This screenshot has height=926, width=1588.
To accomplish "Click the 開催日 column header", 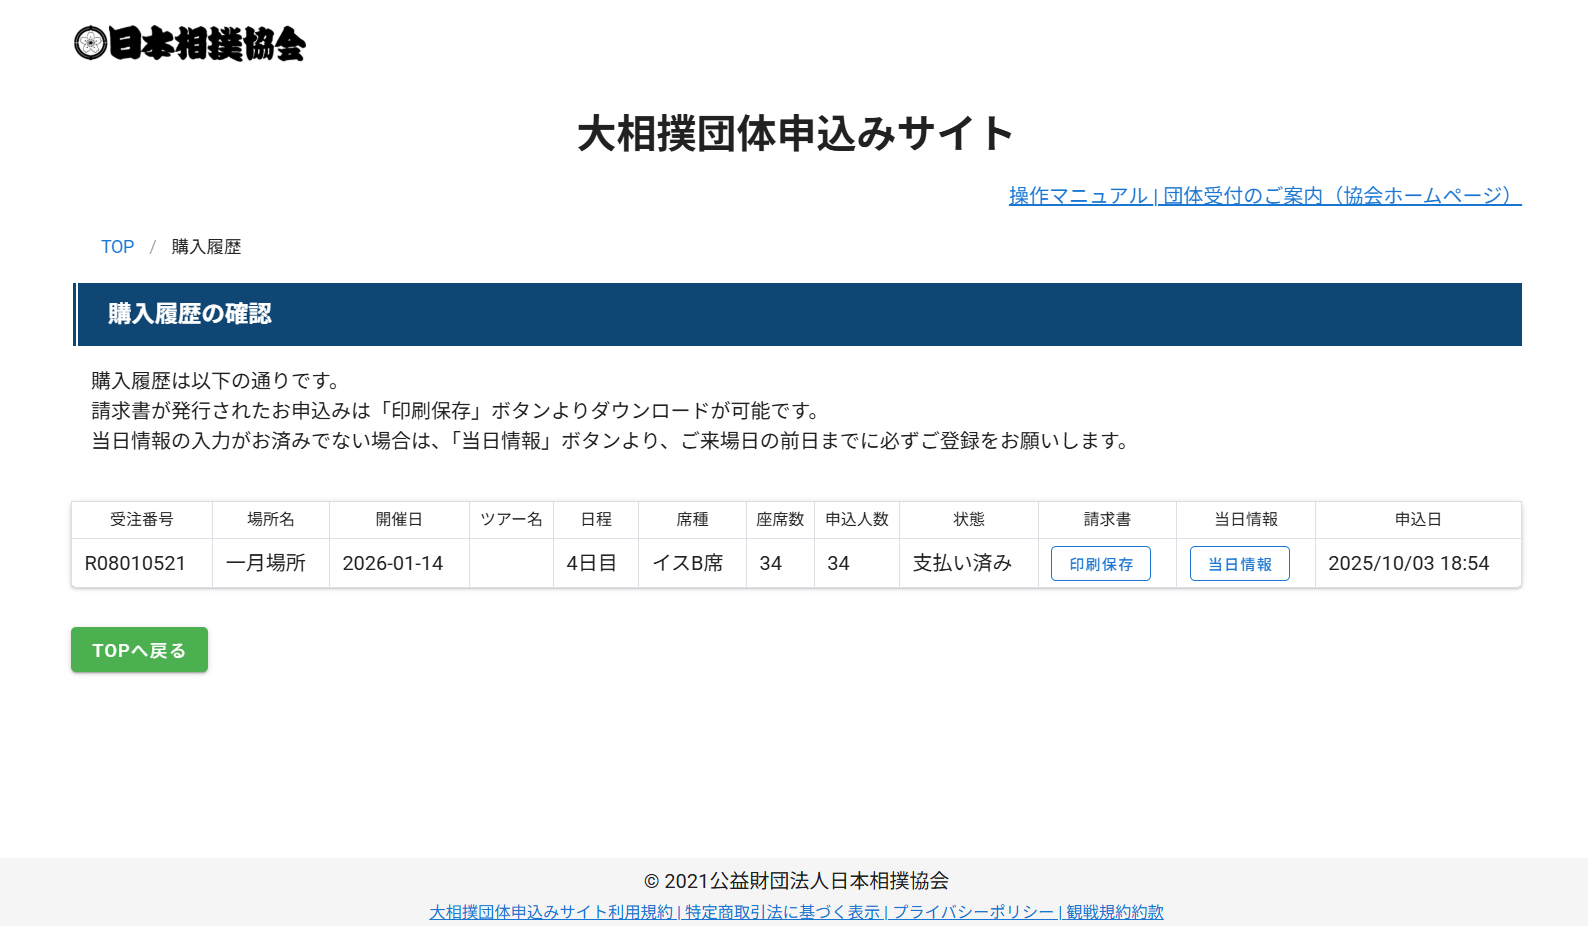I will coord(399,520).
